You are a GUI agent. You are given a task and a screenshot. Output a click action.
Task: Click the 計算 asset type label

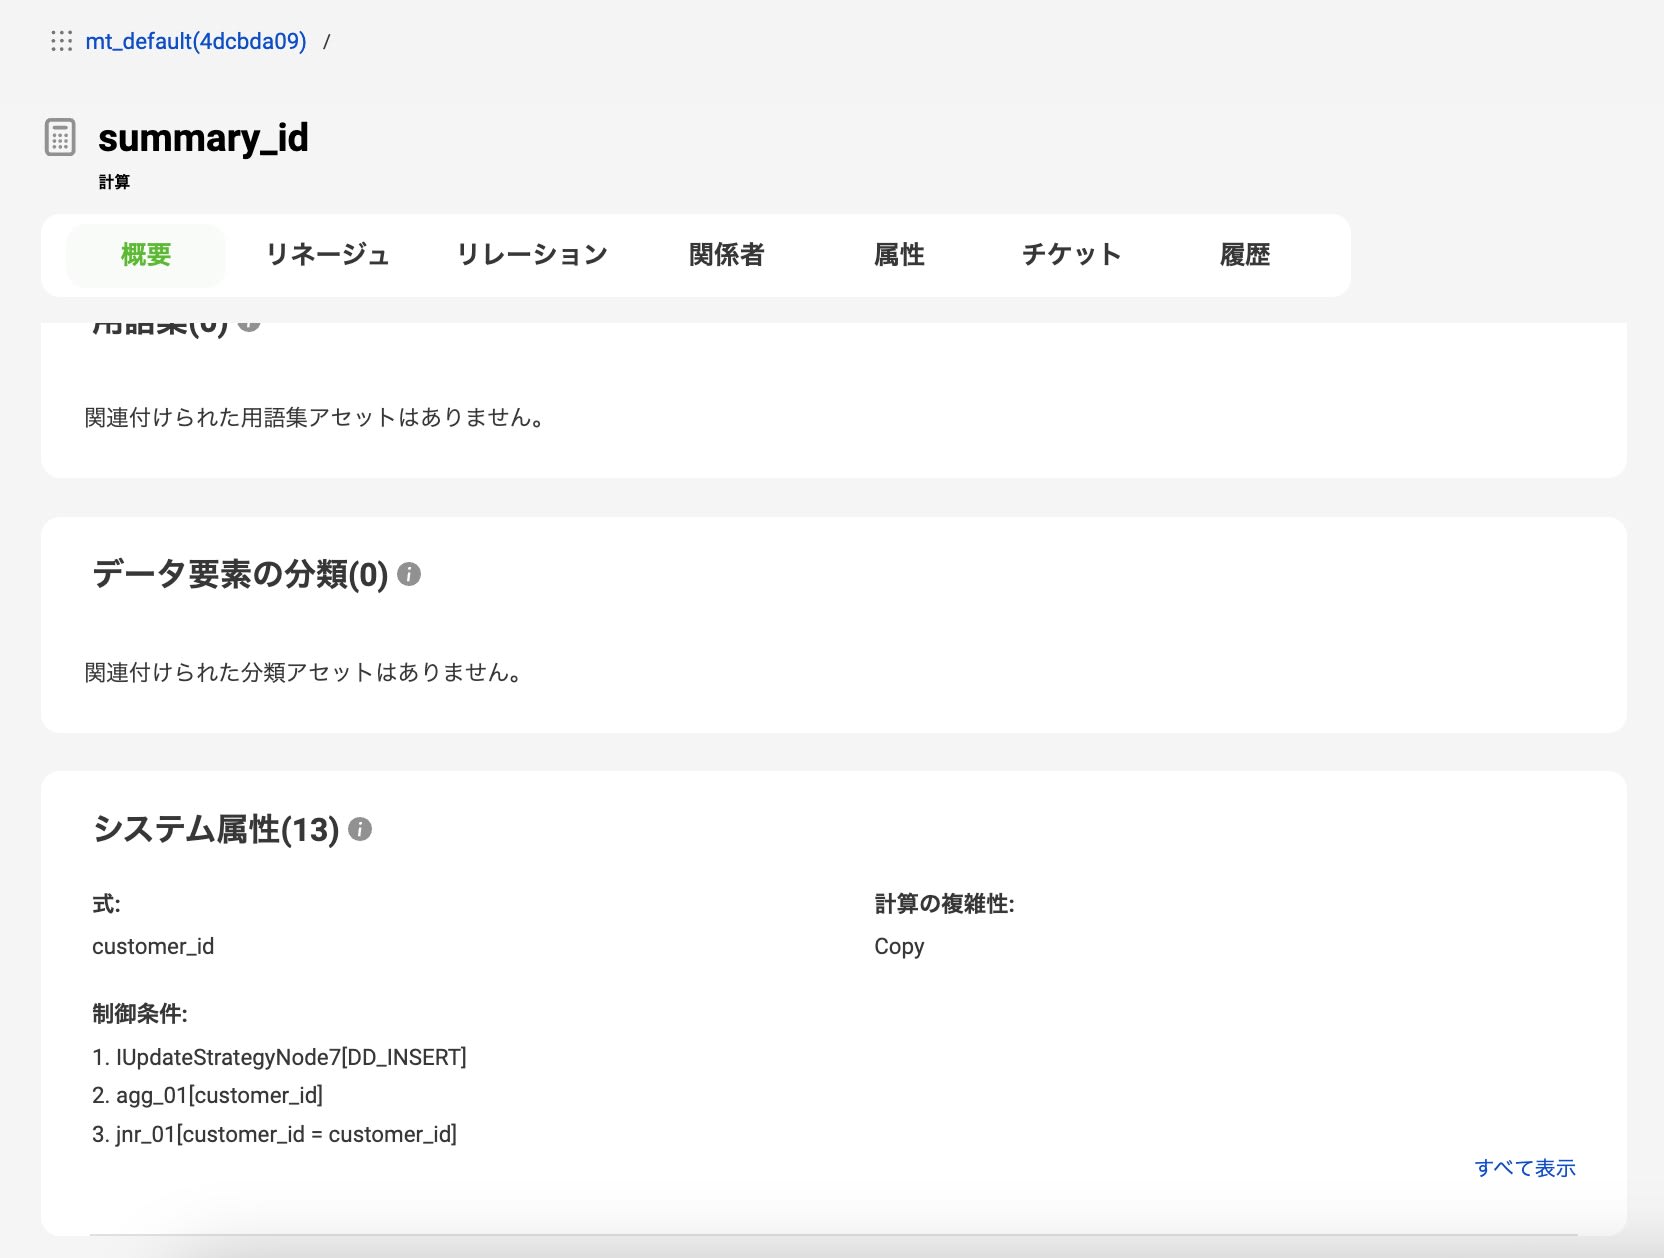[114, 182]
